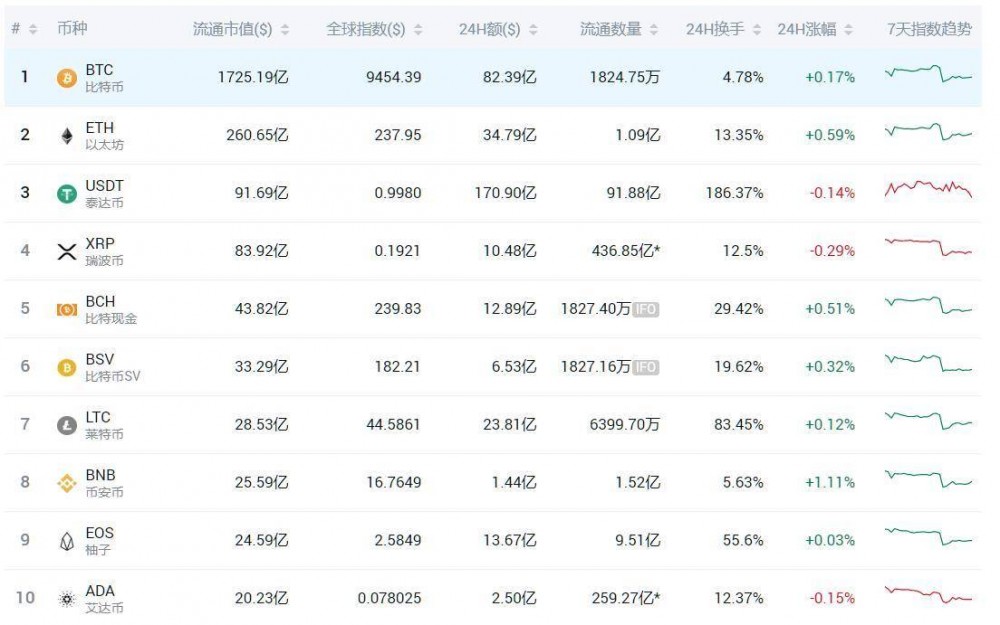The height and width of the screenshot is (625, 1000).
Task: Click the Bitcoin (BTC) coin icon
Action: [x=67, y=78]
